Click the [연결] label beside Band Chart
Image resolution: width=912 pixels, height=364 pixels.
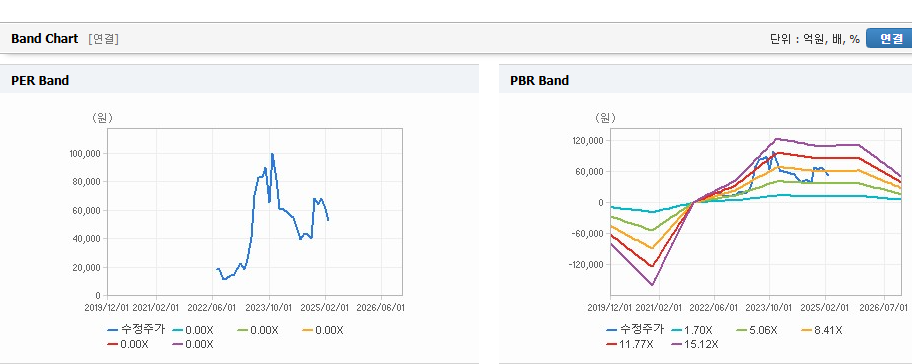pos(104,39)
